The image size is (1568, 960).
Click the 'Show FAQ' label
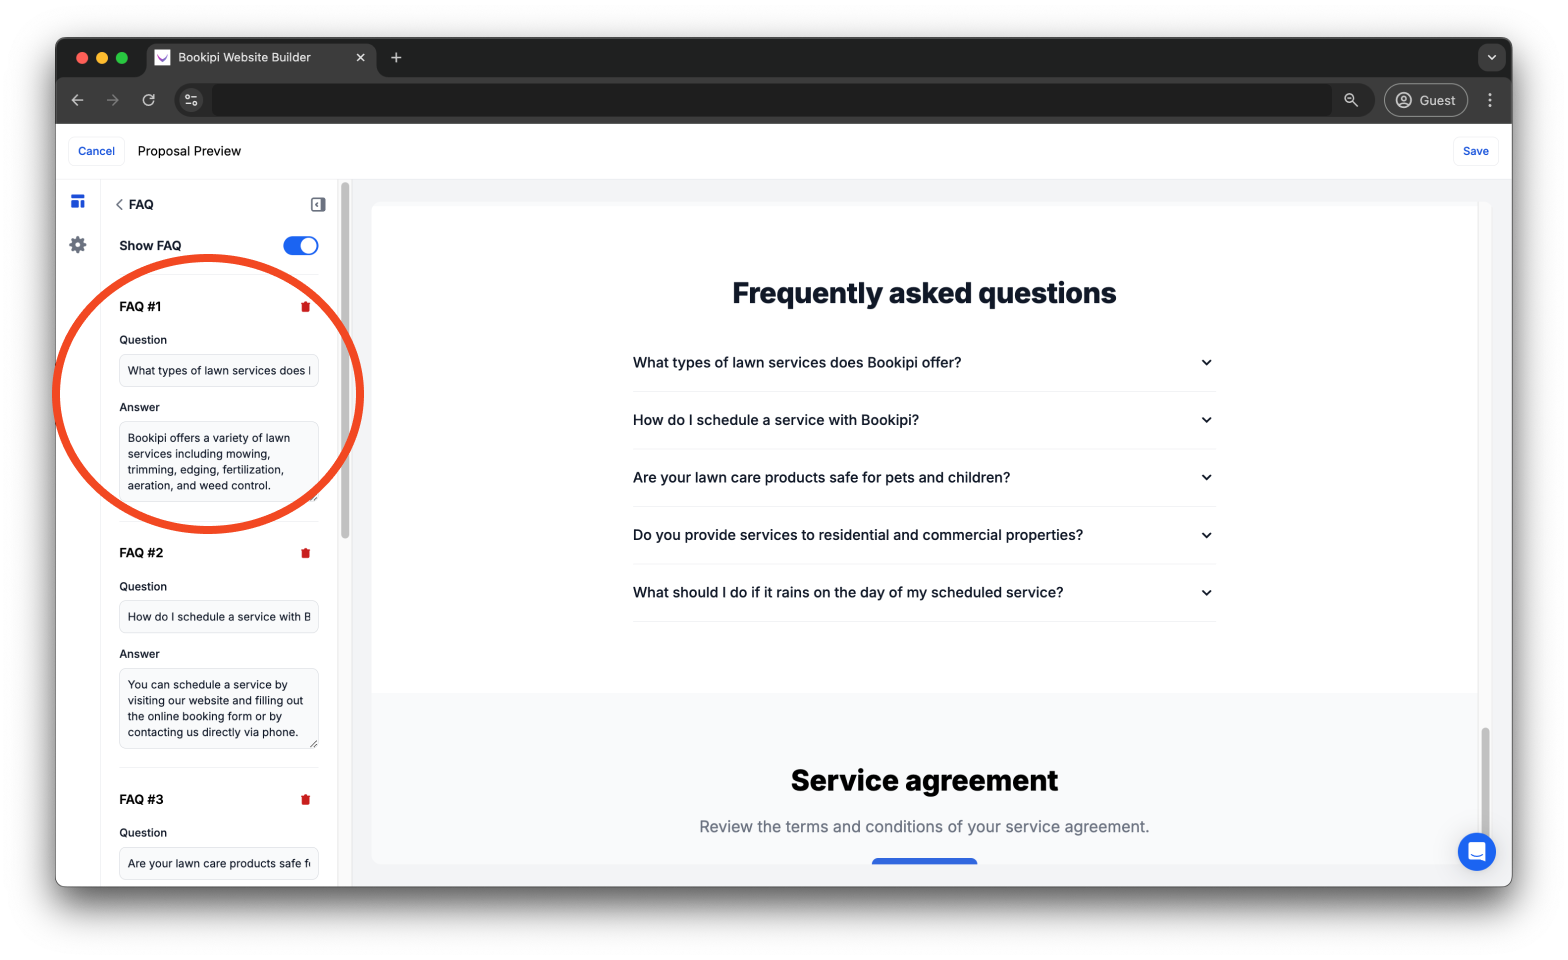[150, 246]
